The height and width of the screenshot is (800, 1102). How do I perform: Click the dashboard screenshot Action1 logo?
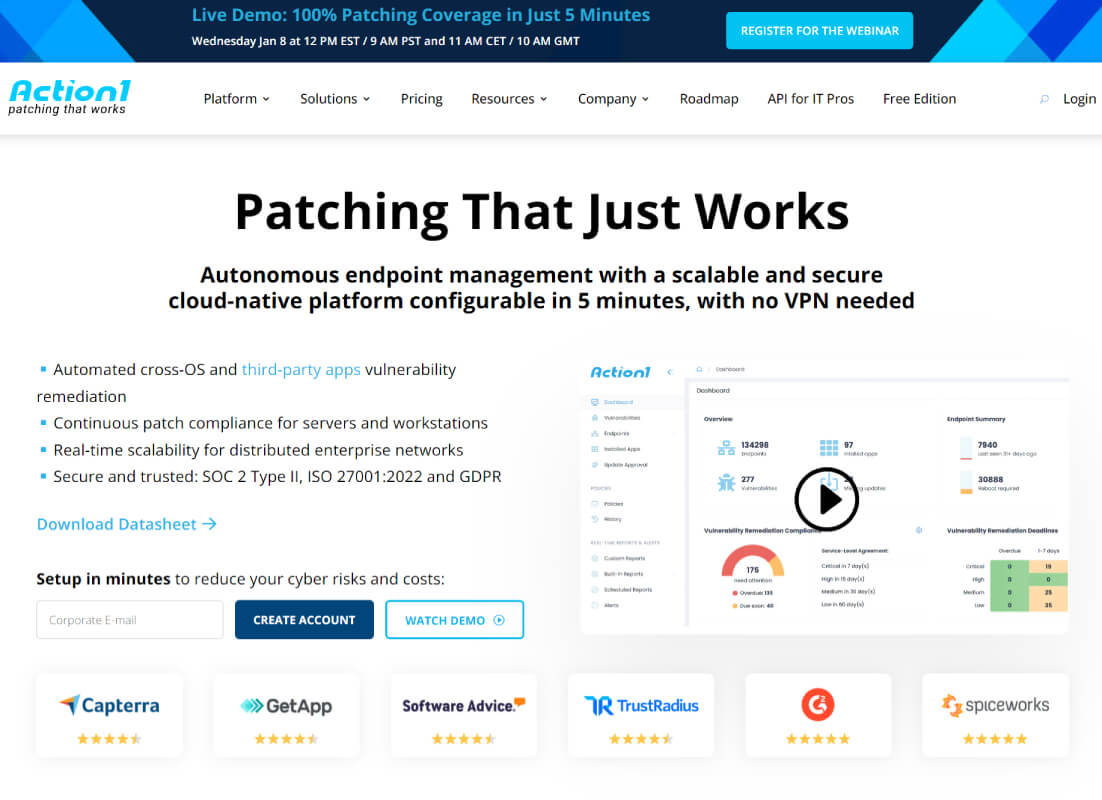[x=621, y=372]
